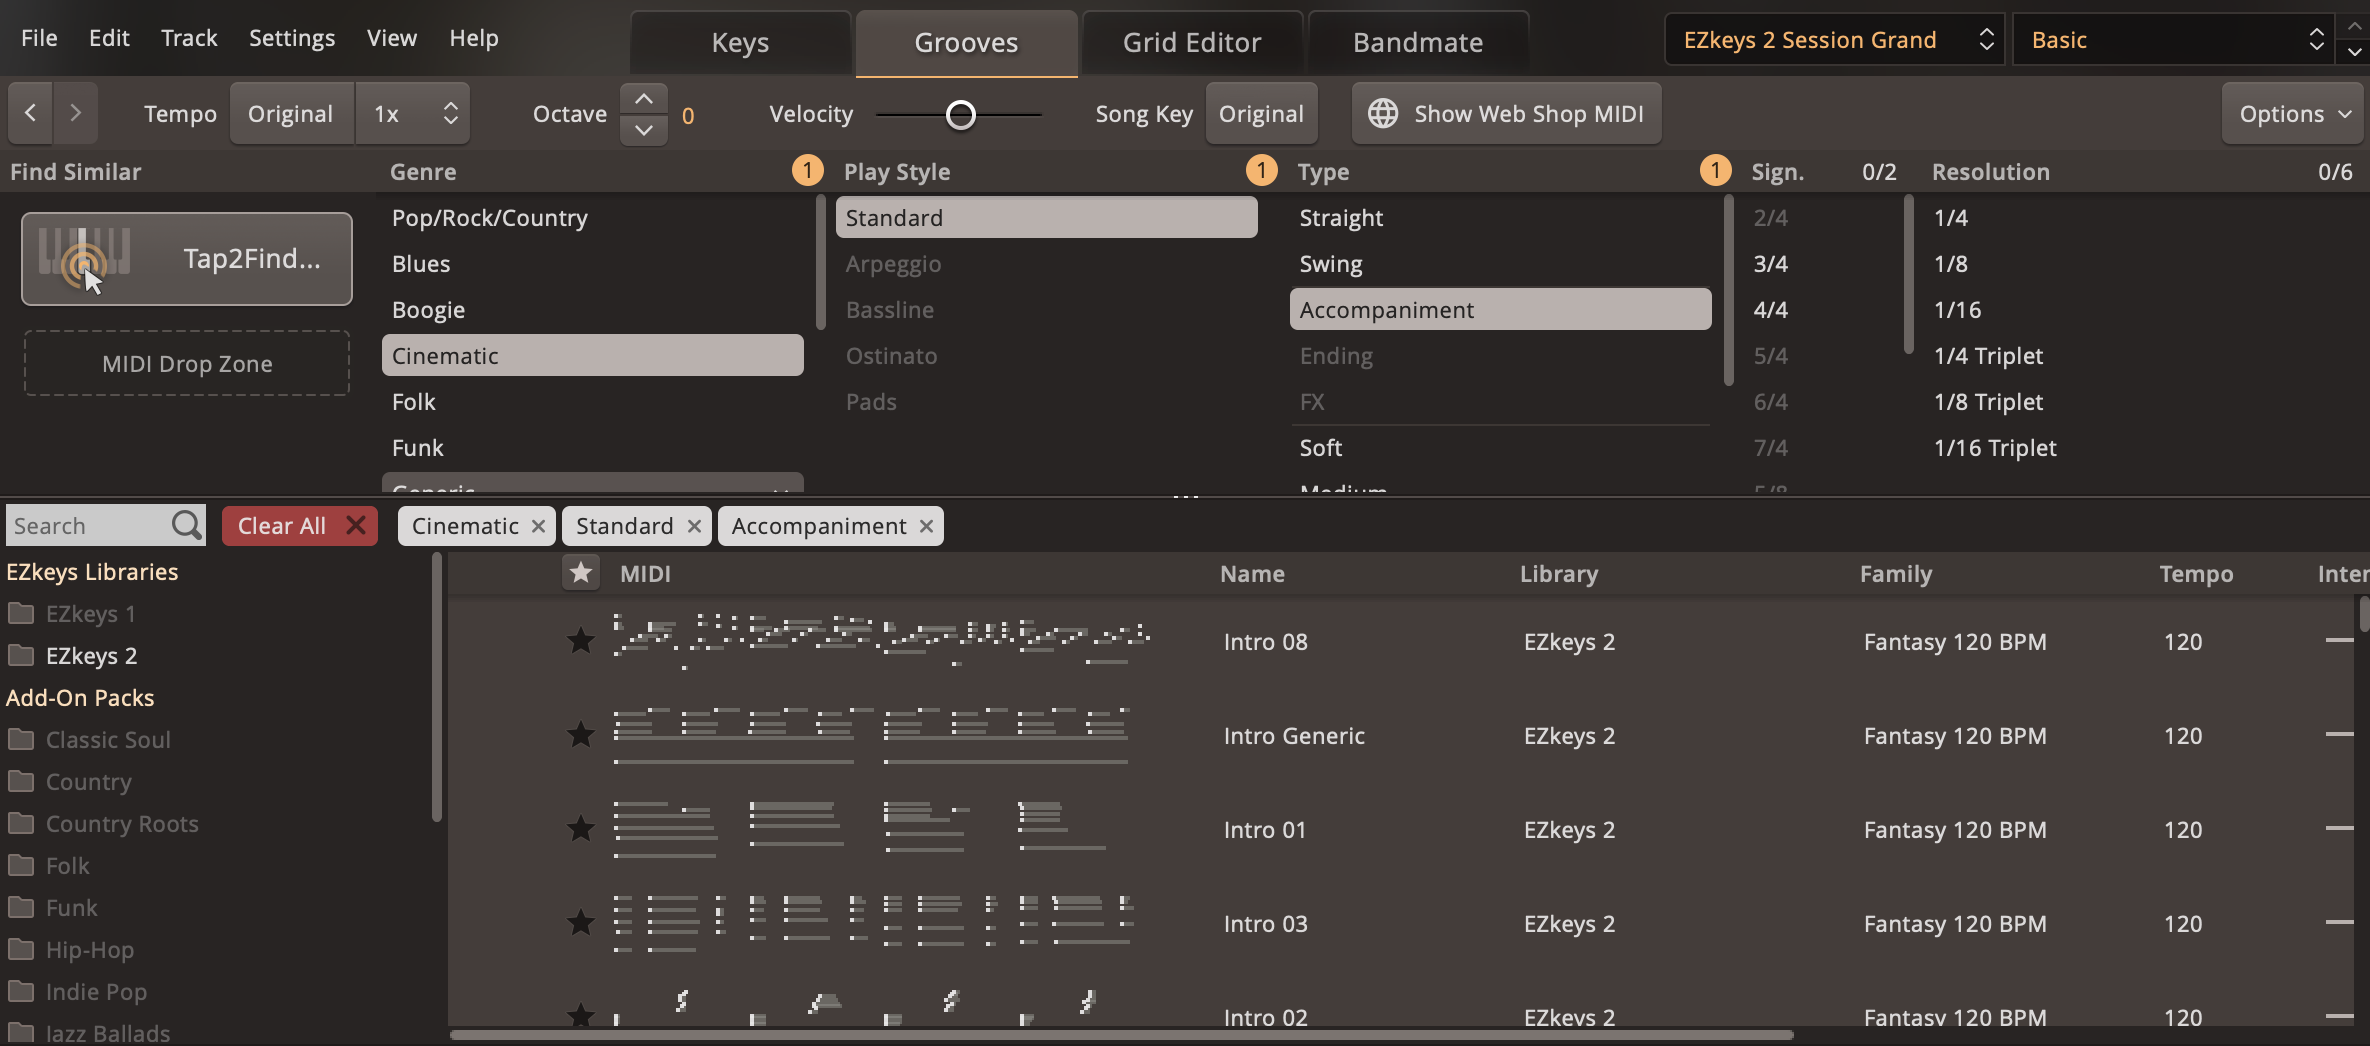Click the forward navigation arrow
This screenshot has height=1046, width=2370.
76,114
